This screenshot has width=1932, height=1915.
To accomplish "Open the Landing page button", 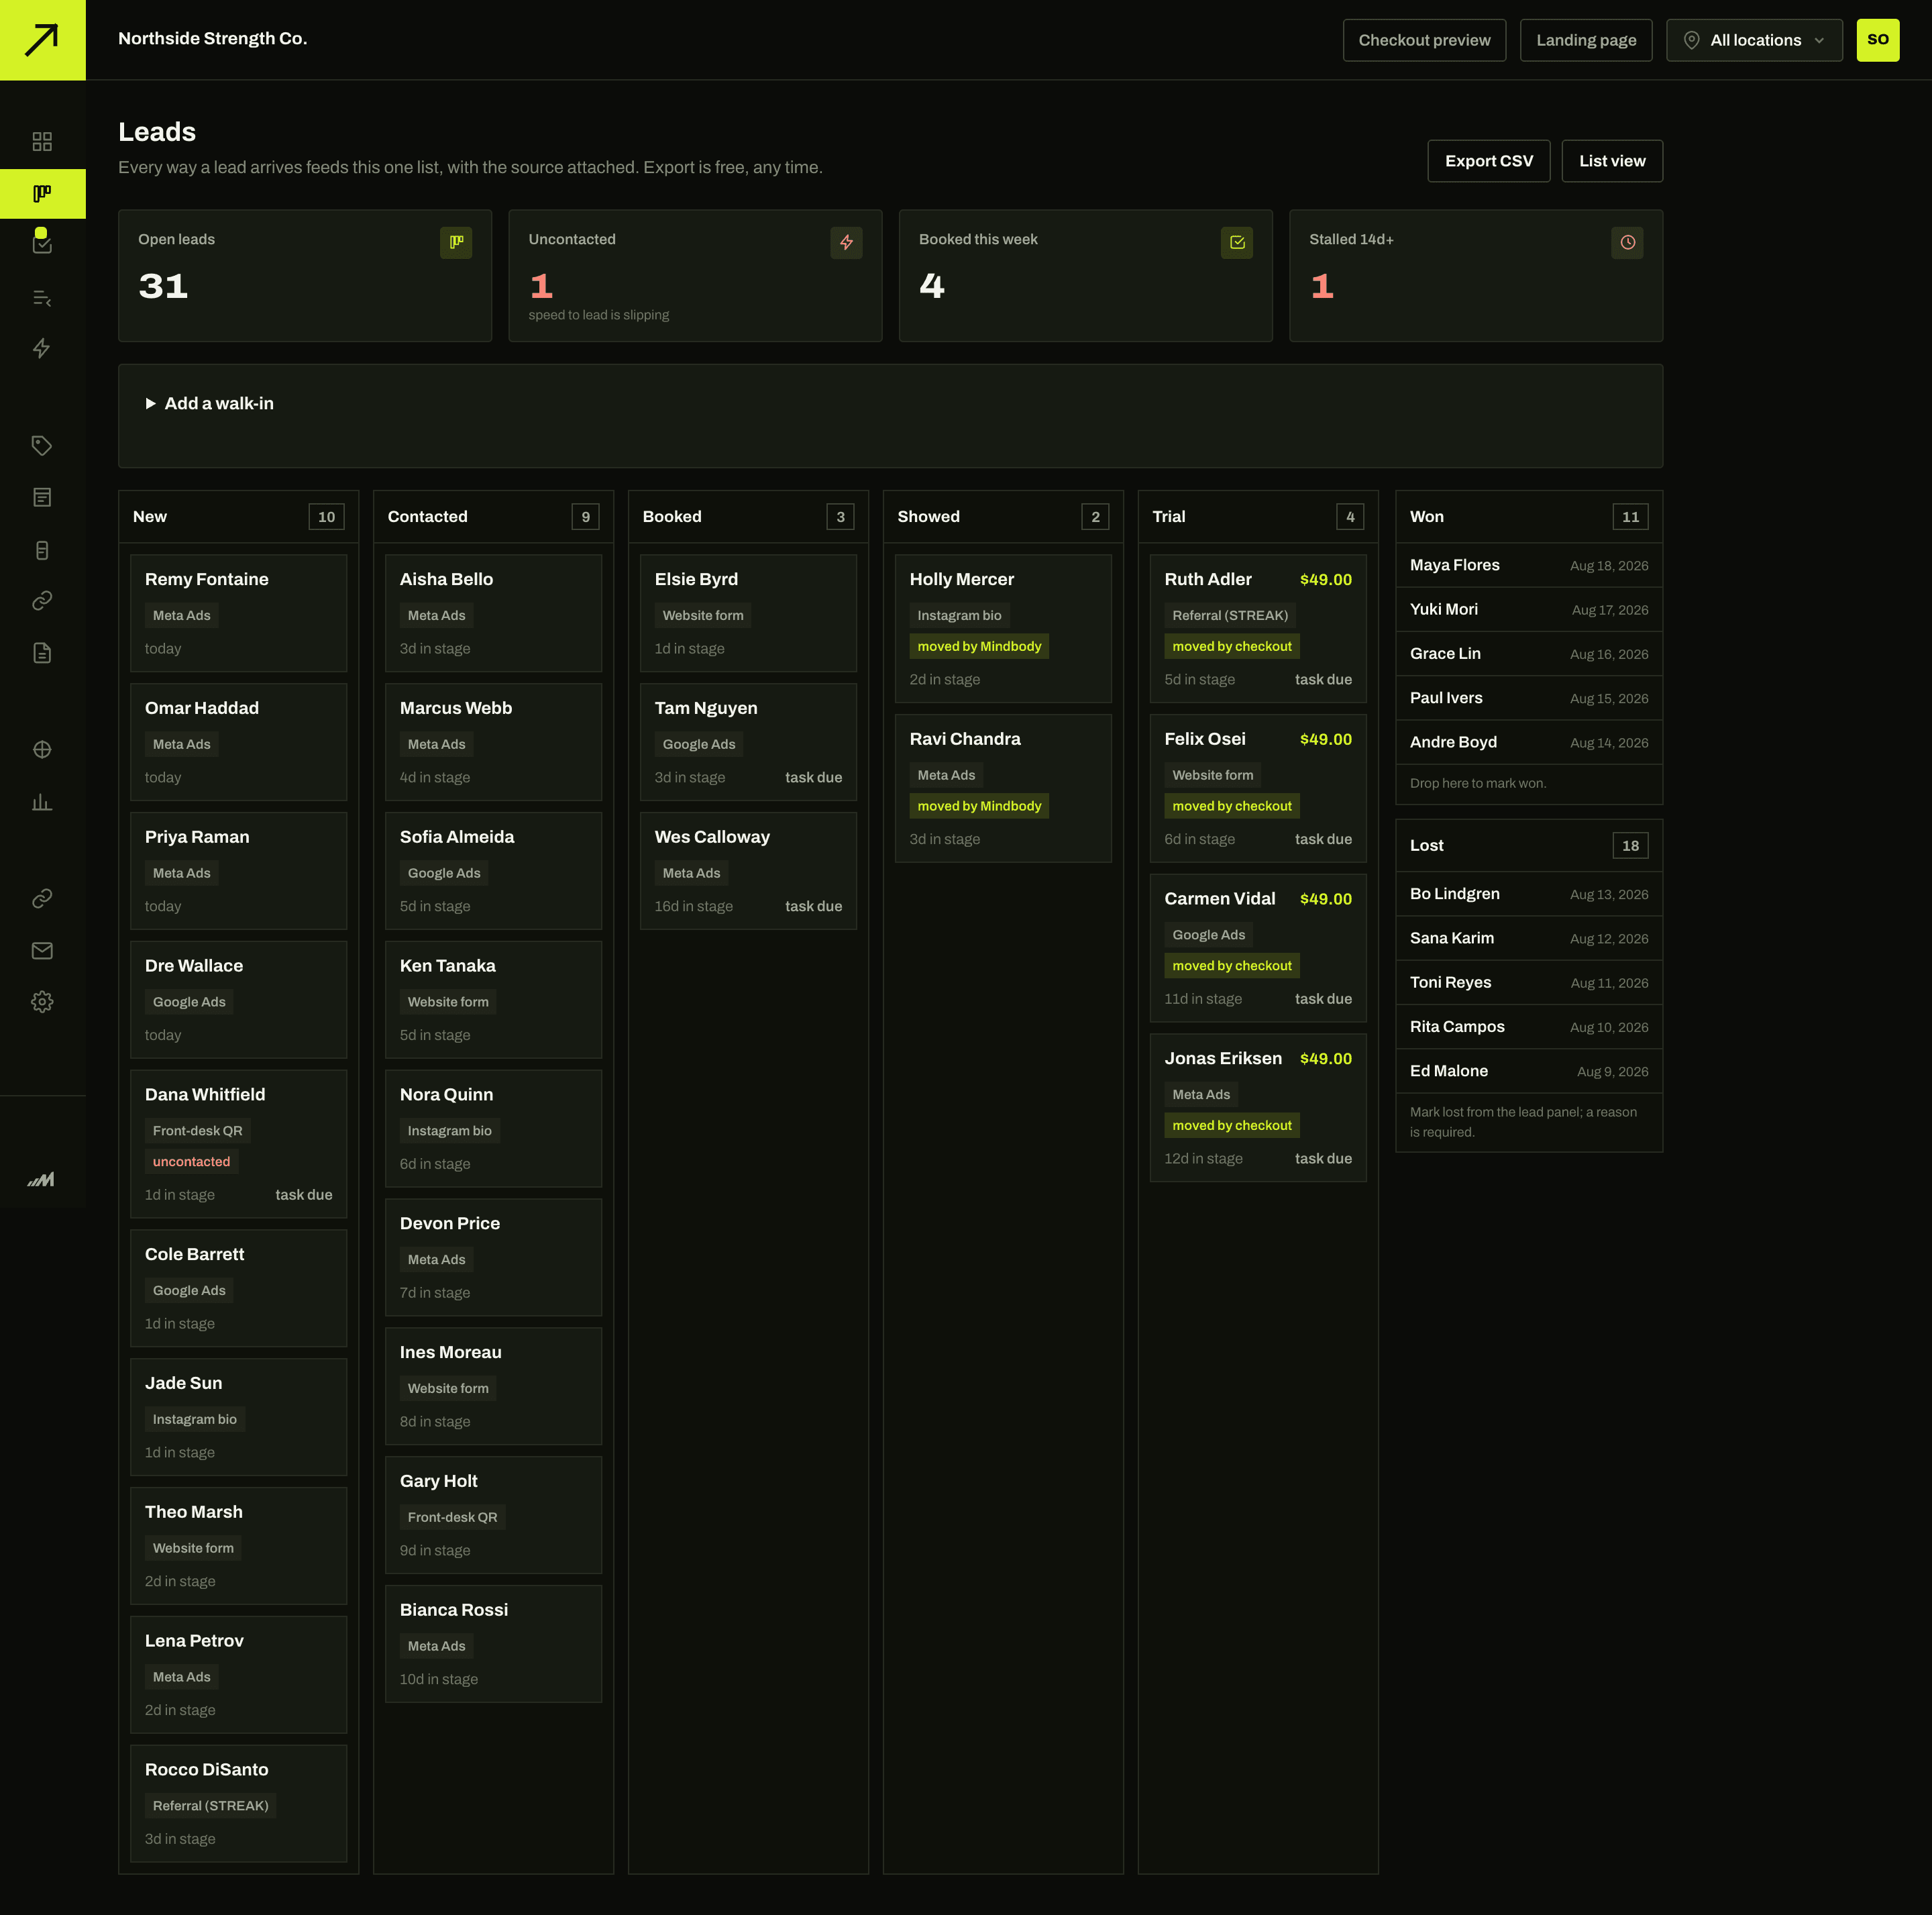I will pyautogui.click(x=1586, y=40).
